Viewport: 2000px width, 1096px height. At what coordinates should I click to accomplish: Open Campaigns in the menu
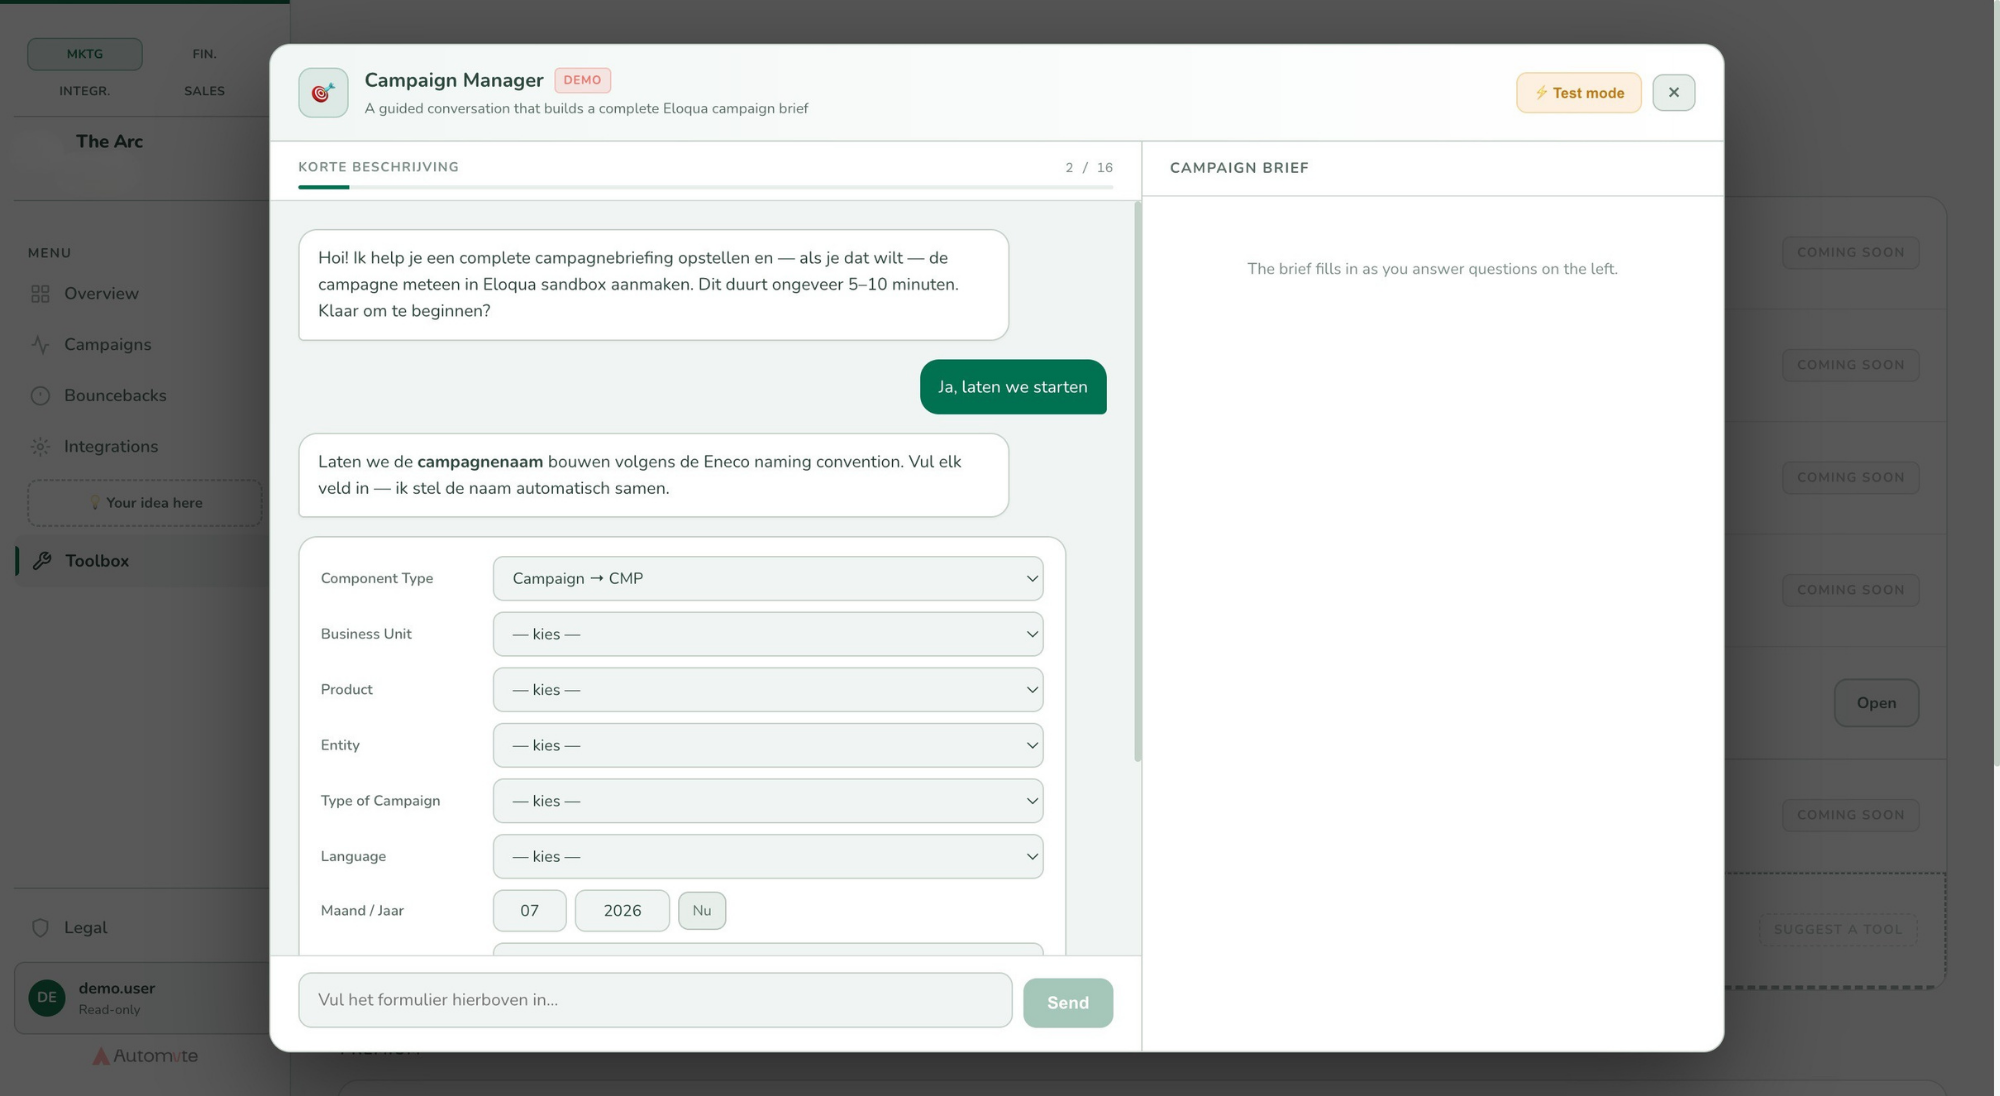pos(107,345)
